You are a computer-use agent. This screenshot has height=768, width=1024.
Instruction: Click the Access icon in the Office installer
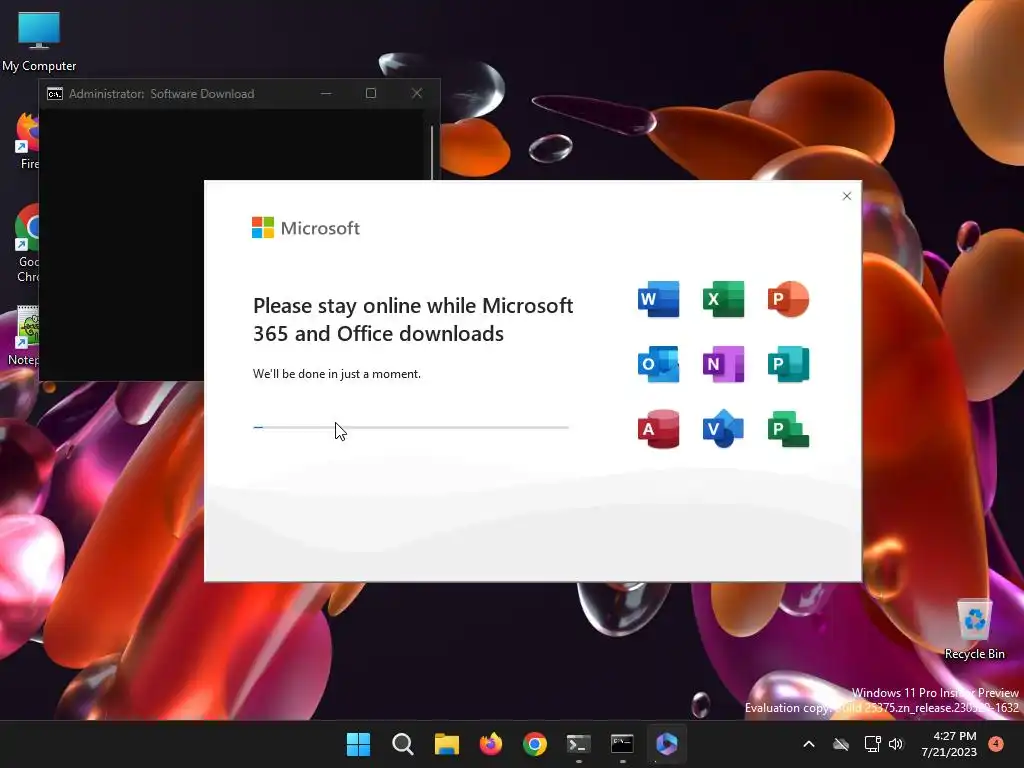coord(658,429)
